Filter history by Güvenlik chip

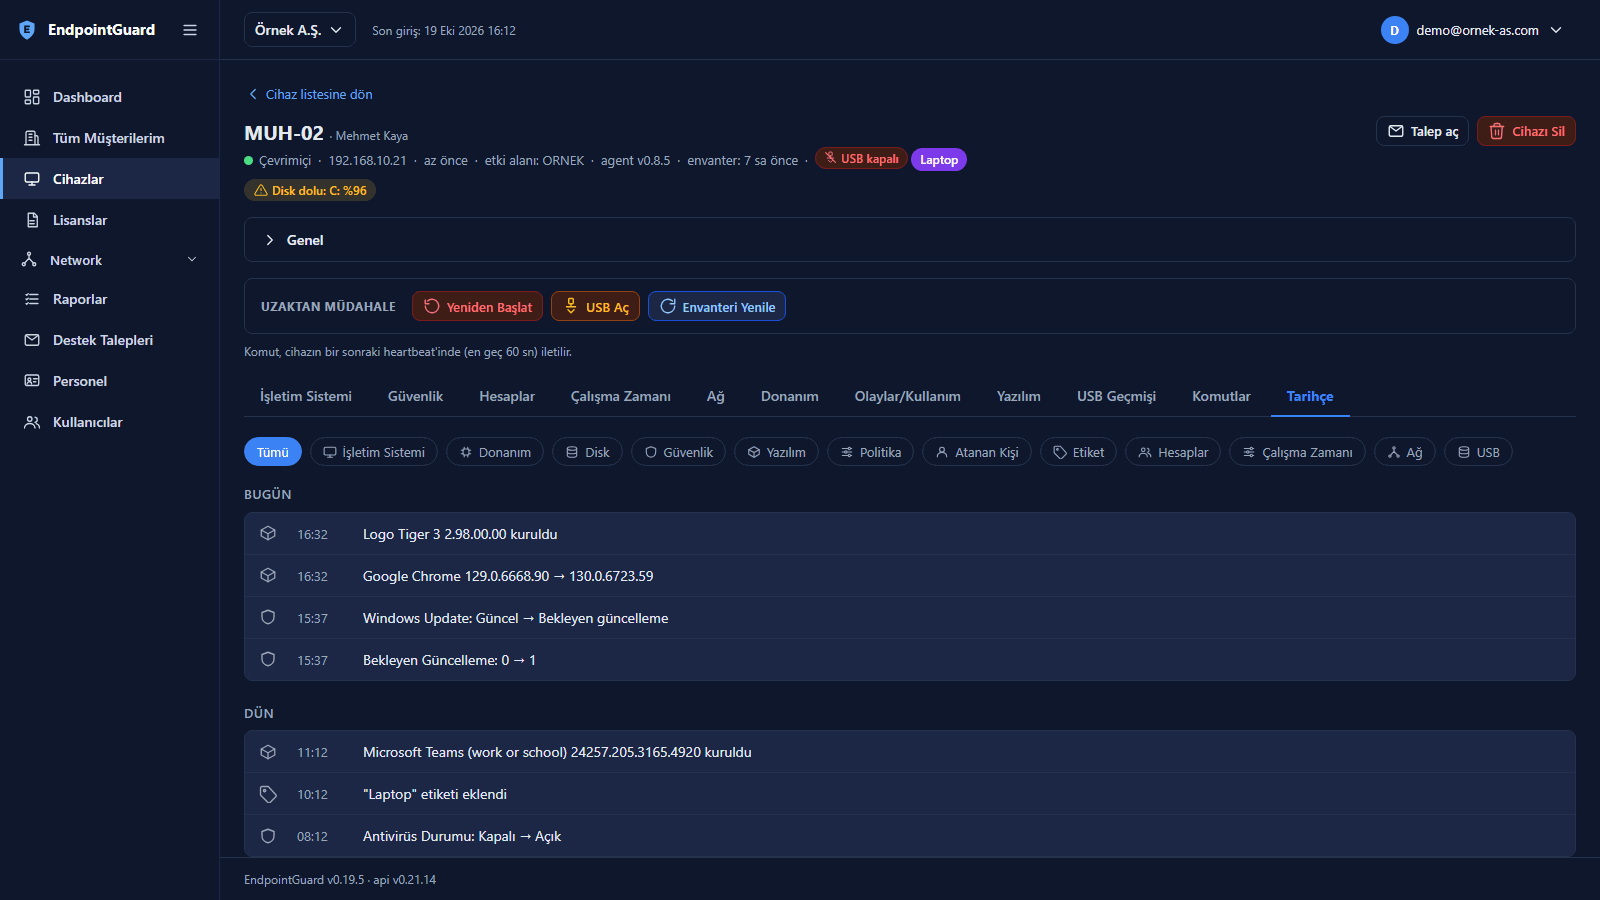click(678, 452)
